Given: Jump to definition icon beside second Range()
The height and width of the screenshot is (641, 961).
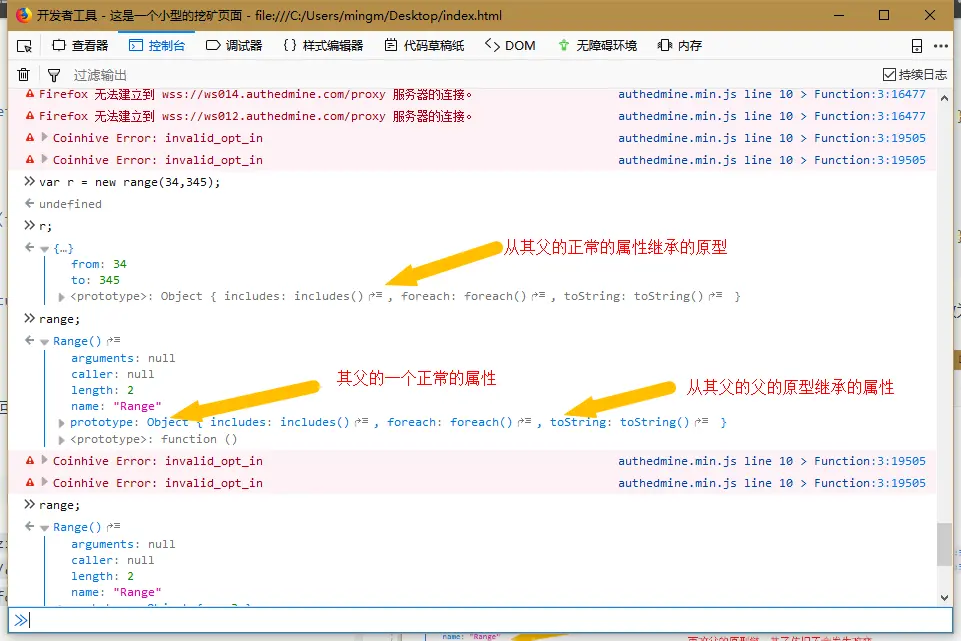Looking at the screenshot, I should [x=113, y=526].
